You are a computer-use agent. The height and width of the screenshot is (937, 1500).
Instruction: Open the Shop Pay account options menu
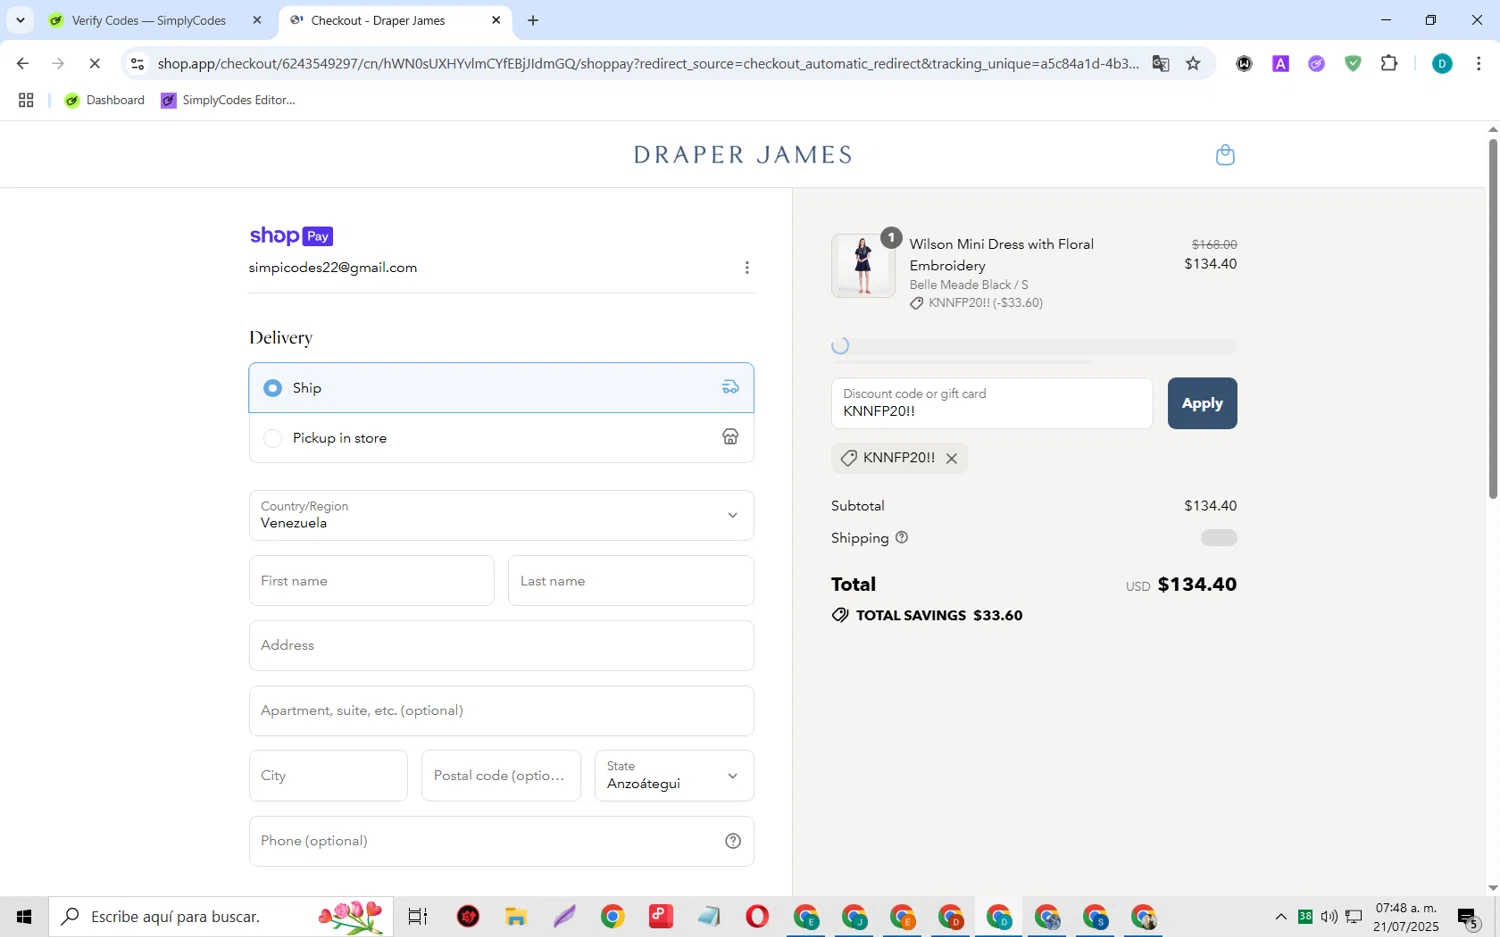747,268
